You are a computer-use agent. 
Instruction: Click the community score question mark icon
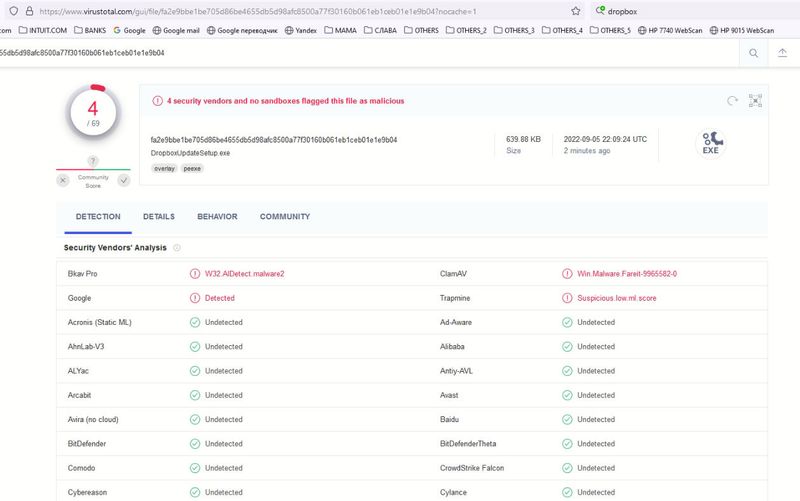93,161
